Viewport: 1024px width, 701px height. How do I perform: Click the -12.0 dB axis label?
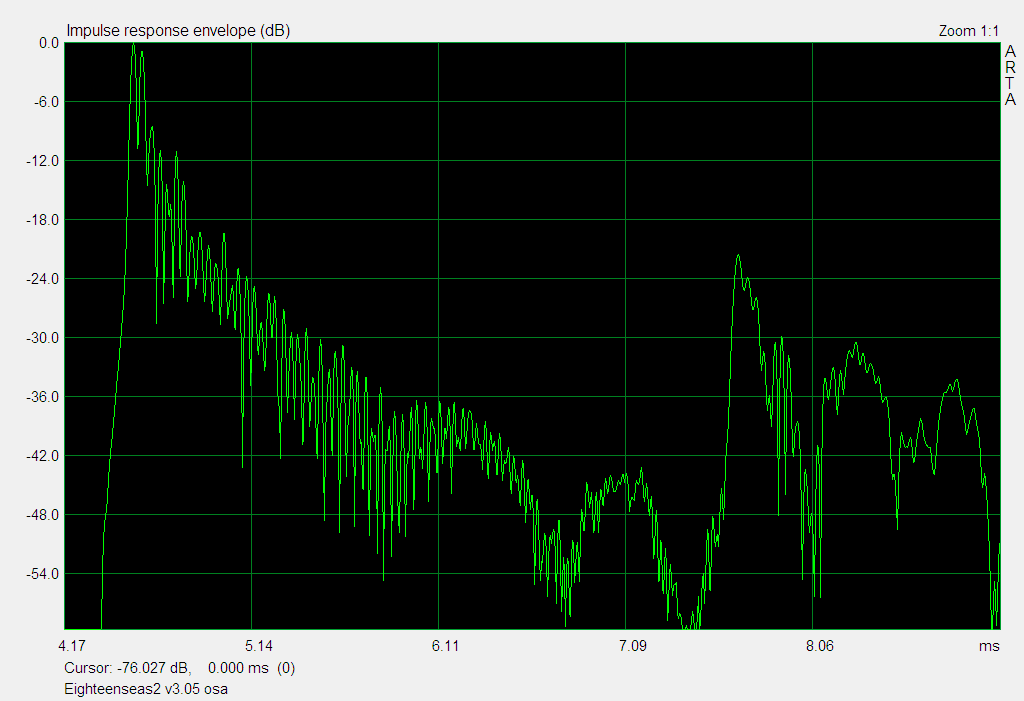point(42,161)
